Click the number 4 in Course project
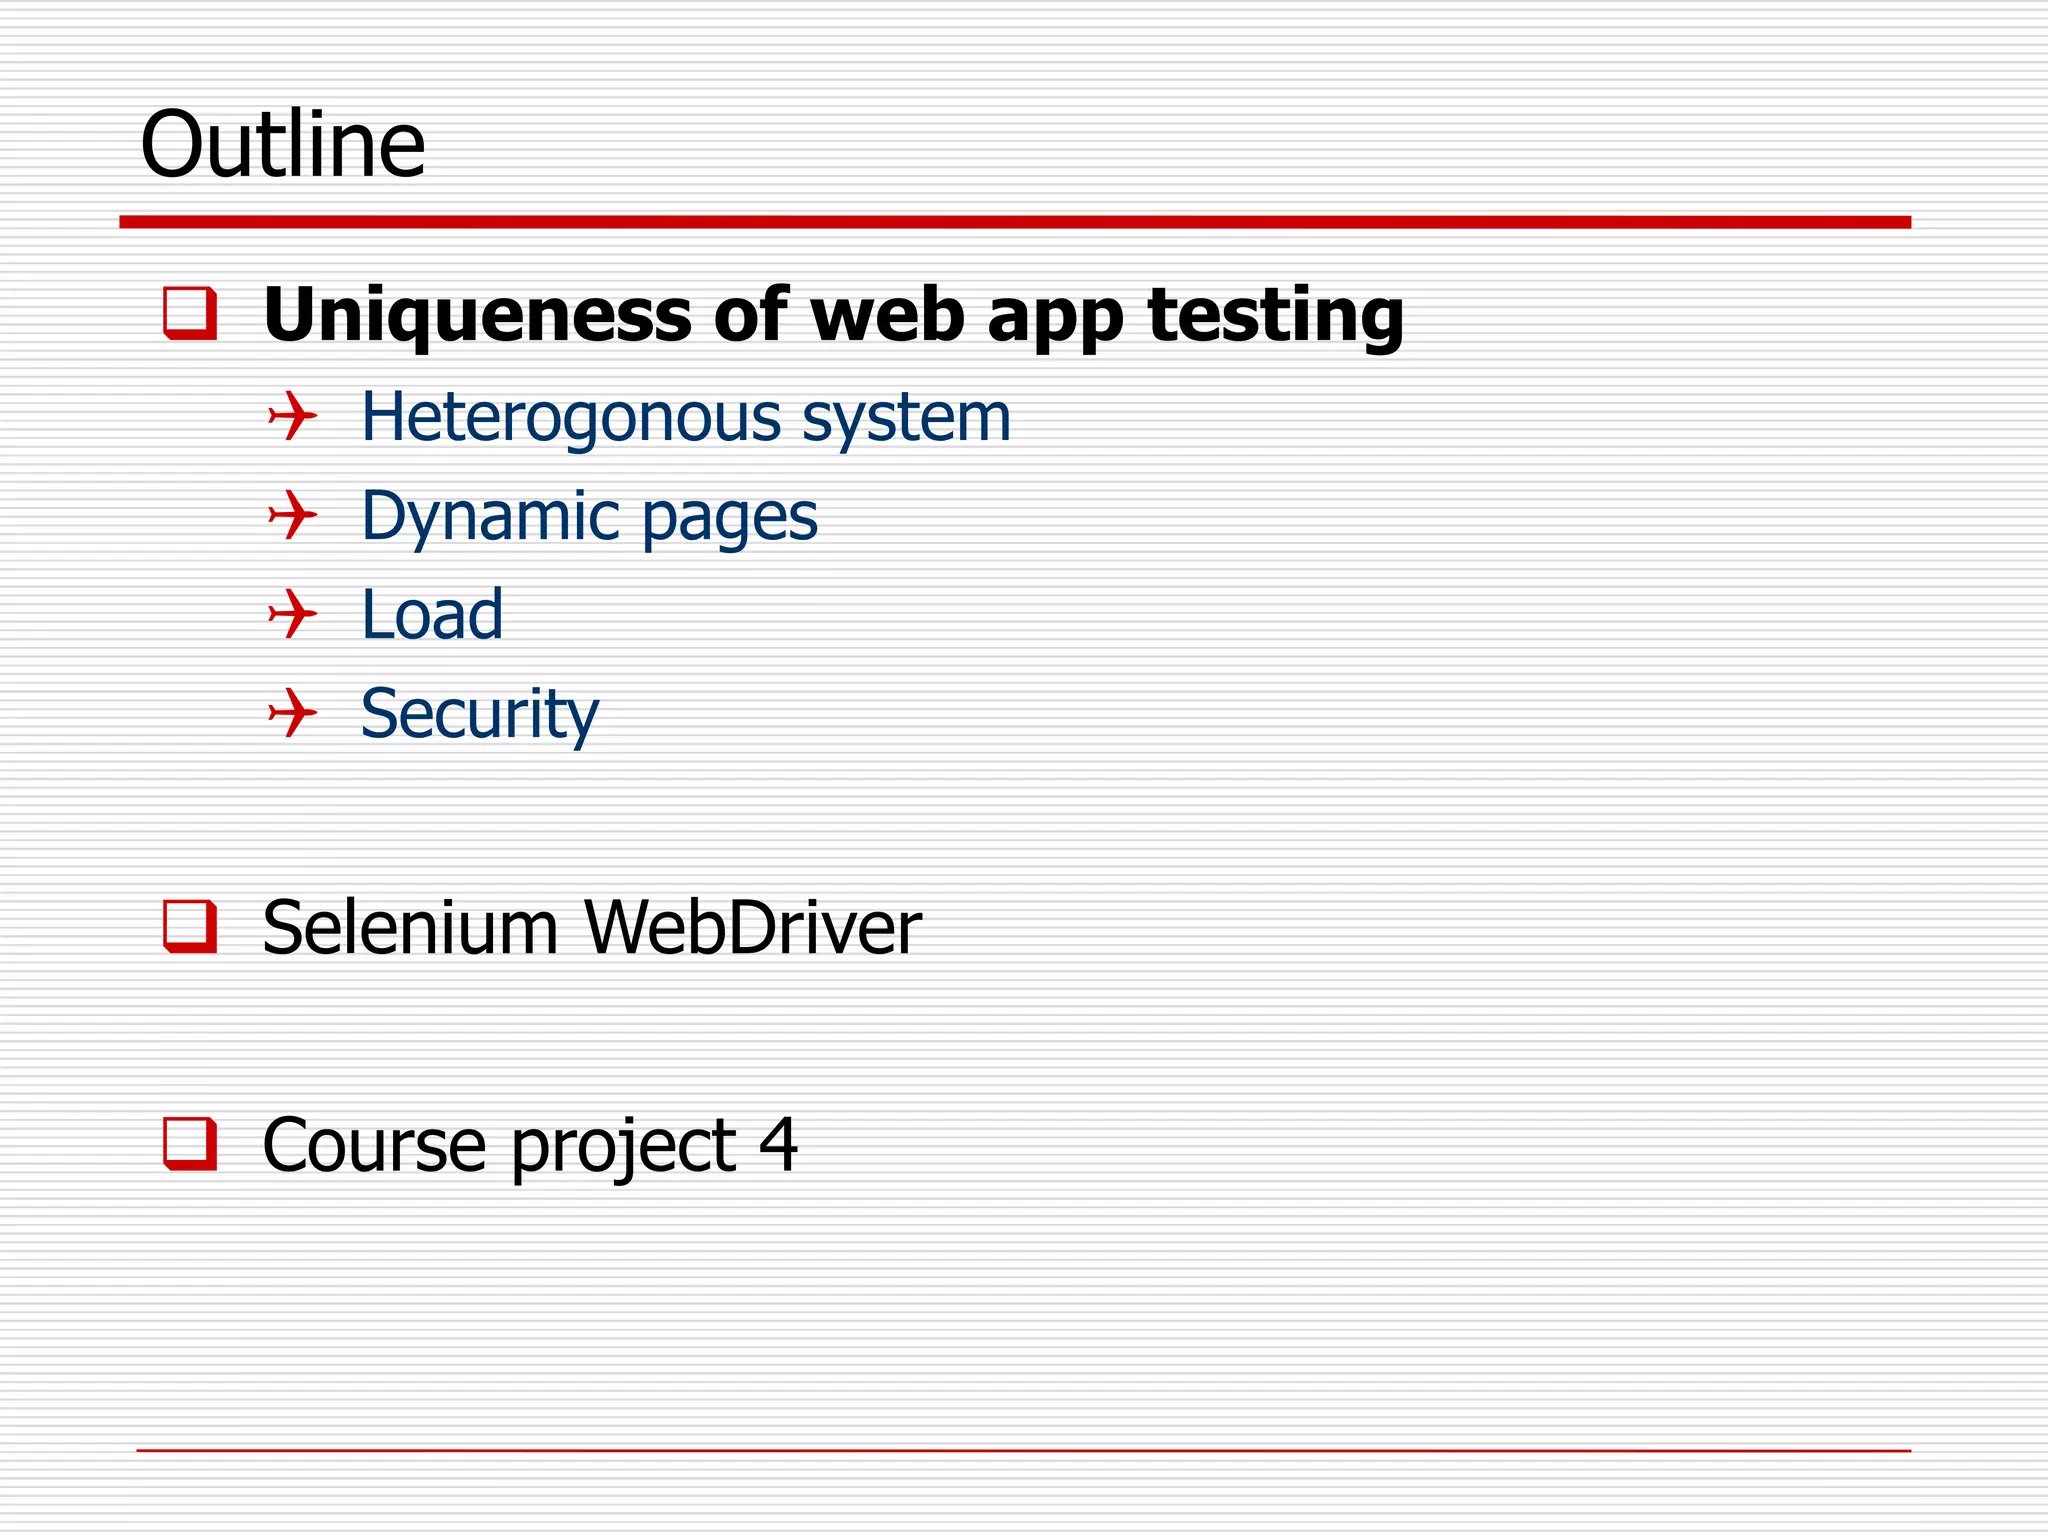Screen dimensions: 2048x1536 778,1143
